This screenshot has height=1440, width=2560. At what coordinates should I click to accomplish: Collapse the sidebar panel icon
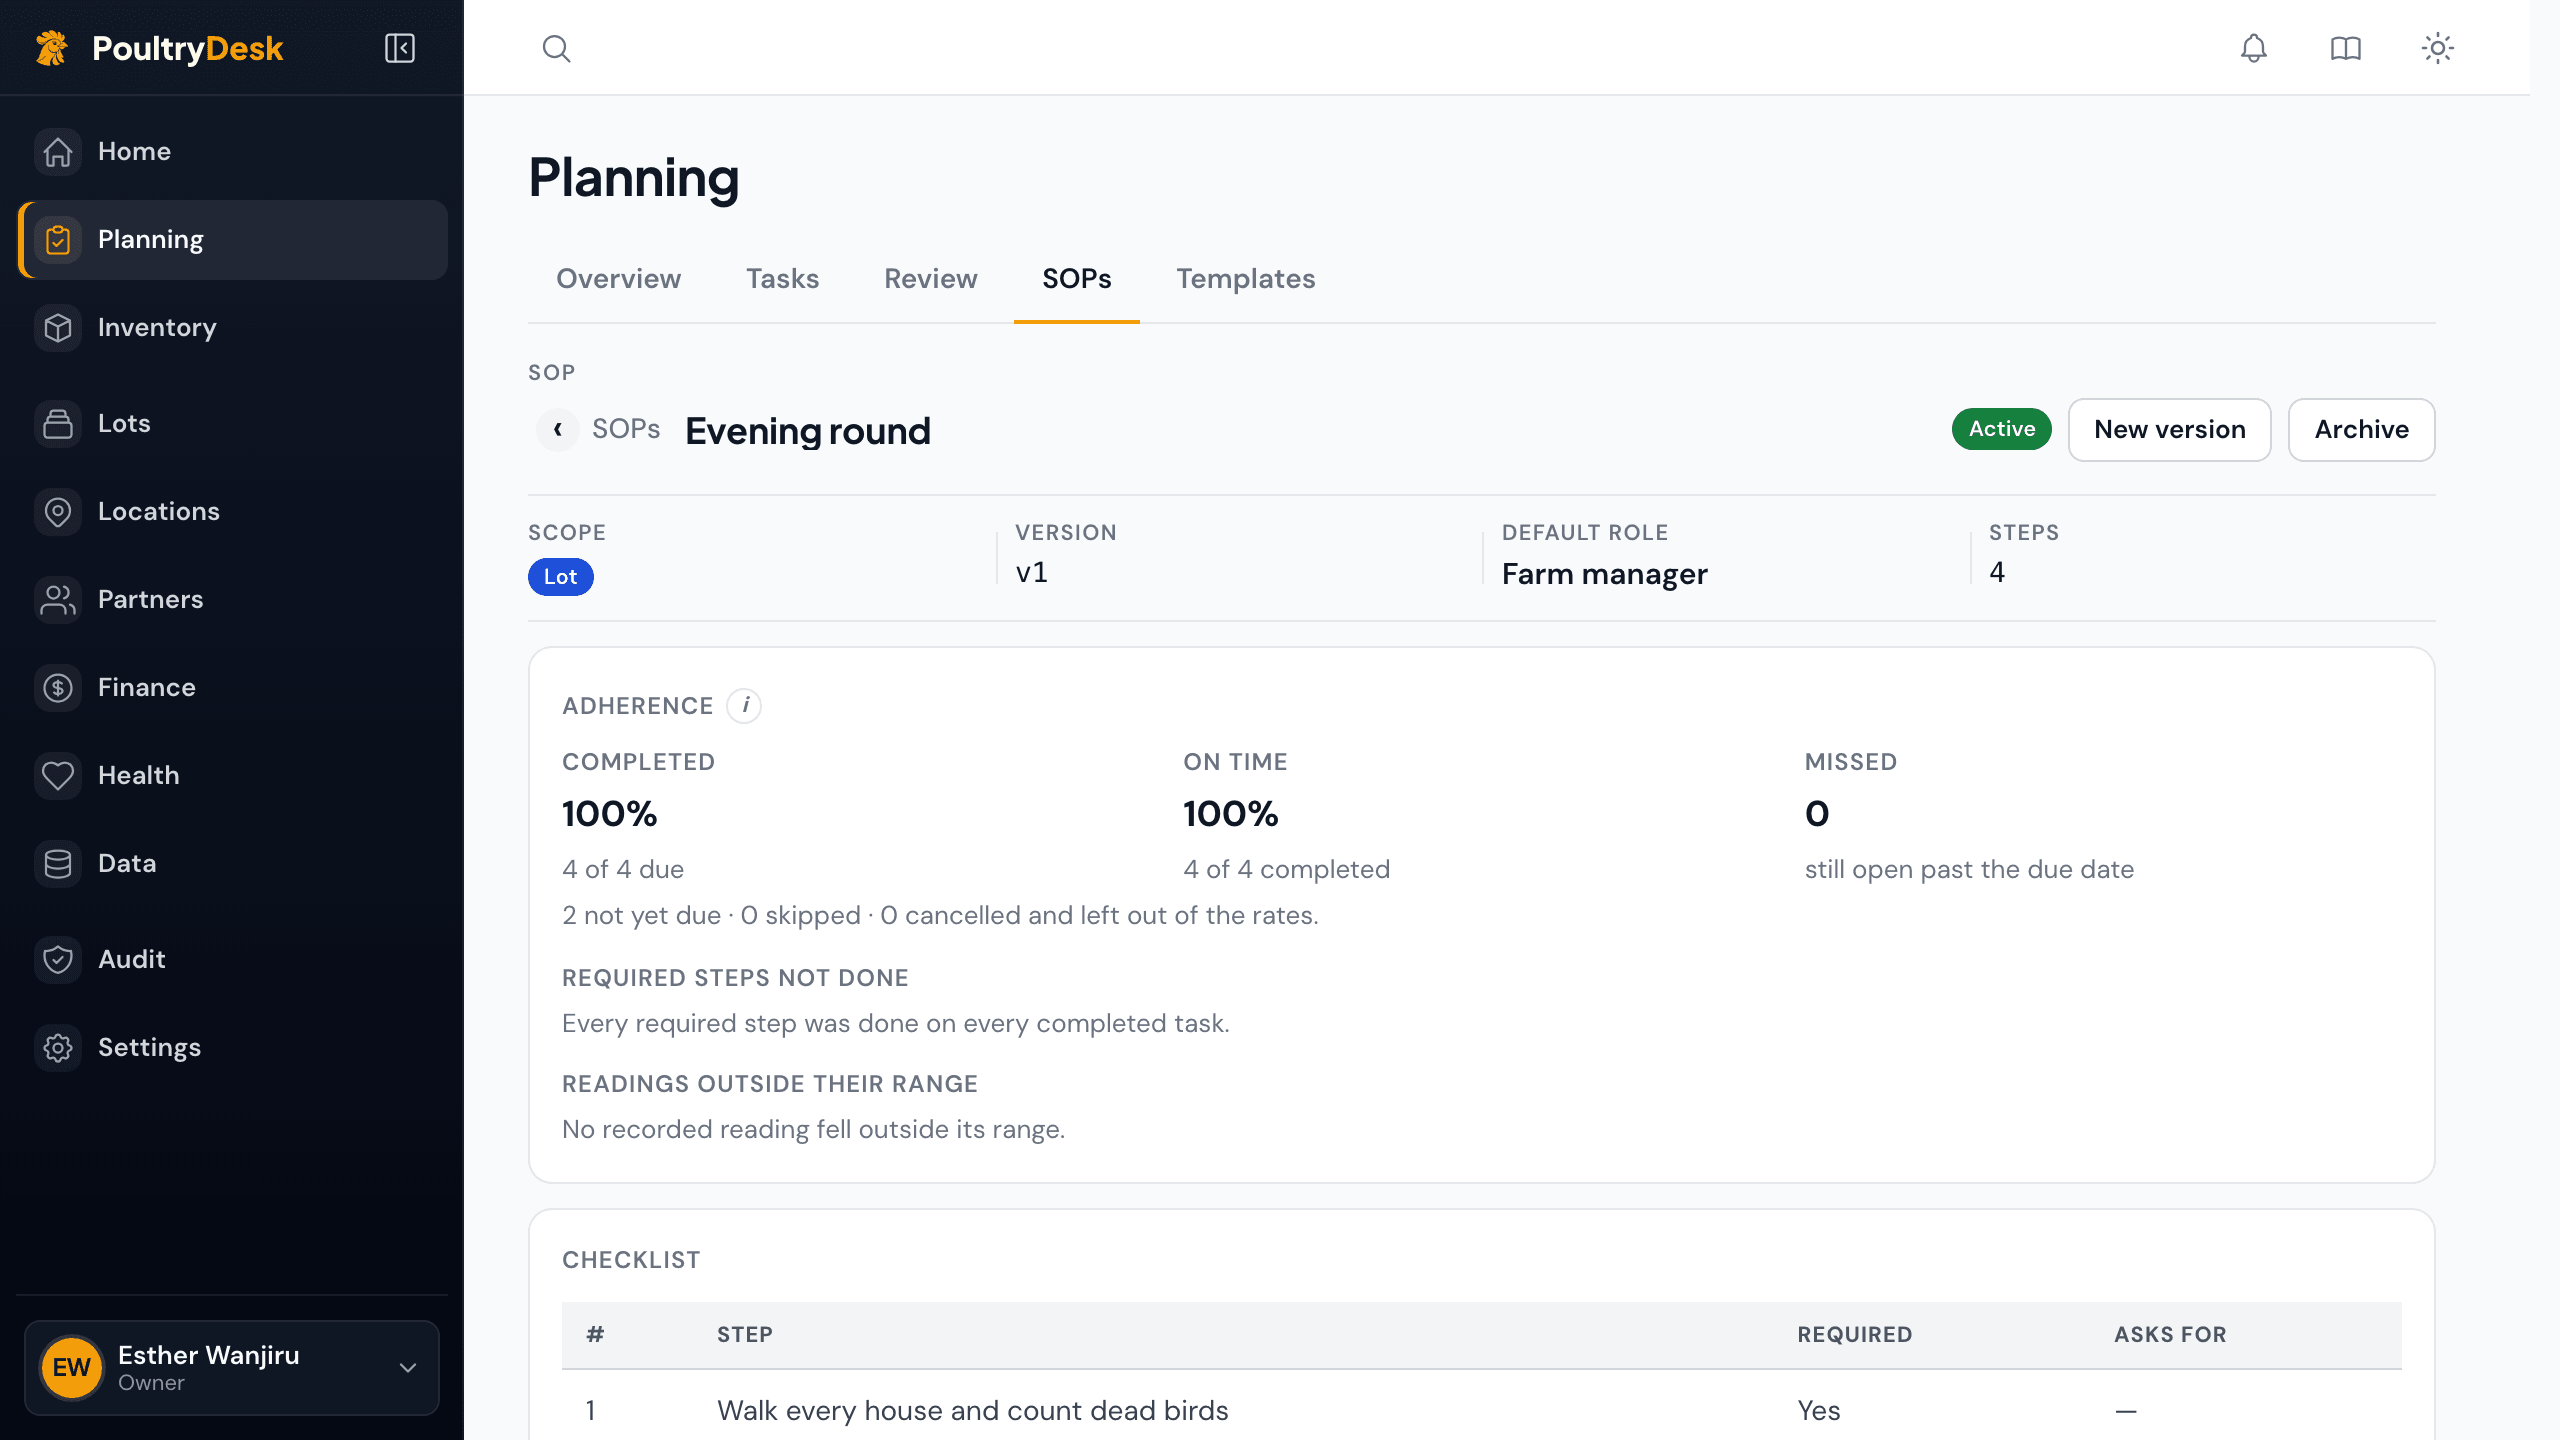tap(400, 48)
